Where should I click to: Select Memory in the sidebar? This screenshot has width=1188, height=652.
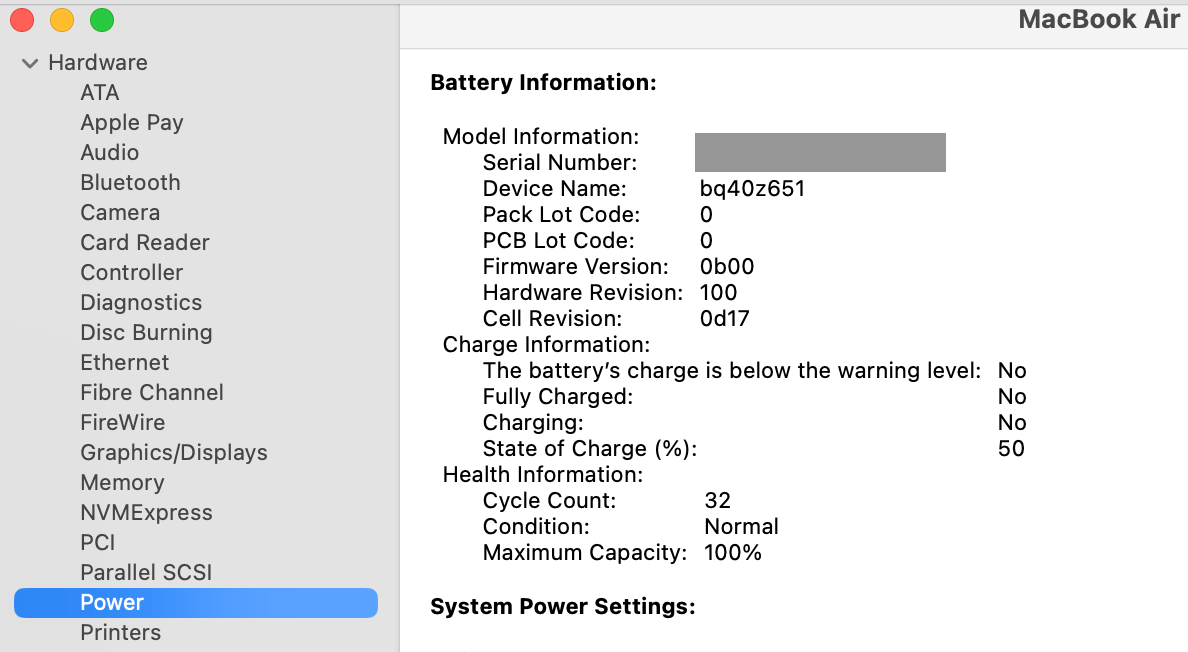click(122, 482)
